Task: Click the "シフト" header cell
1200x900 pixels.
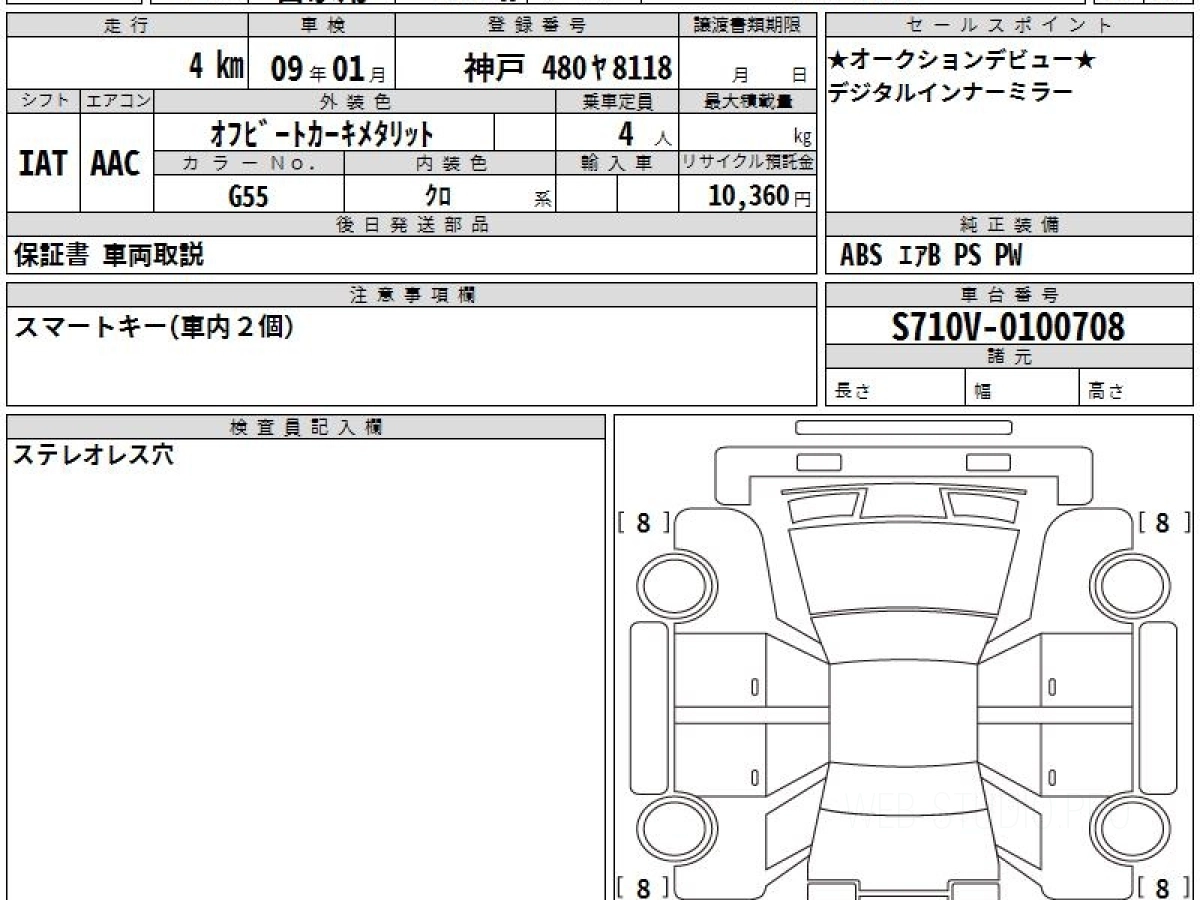Action: [43, 101]
